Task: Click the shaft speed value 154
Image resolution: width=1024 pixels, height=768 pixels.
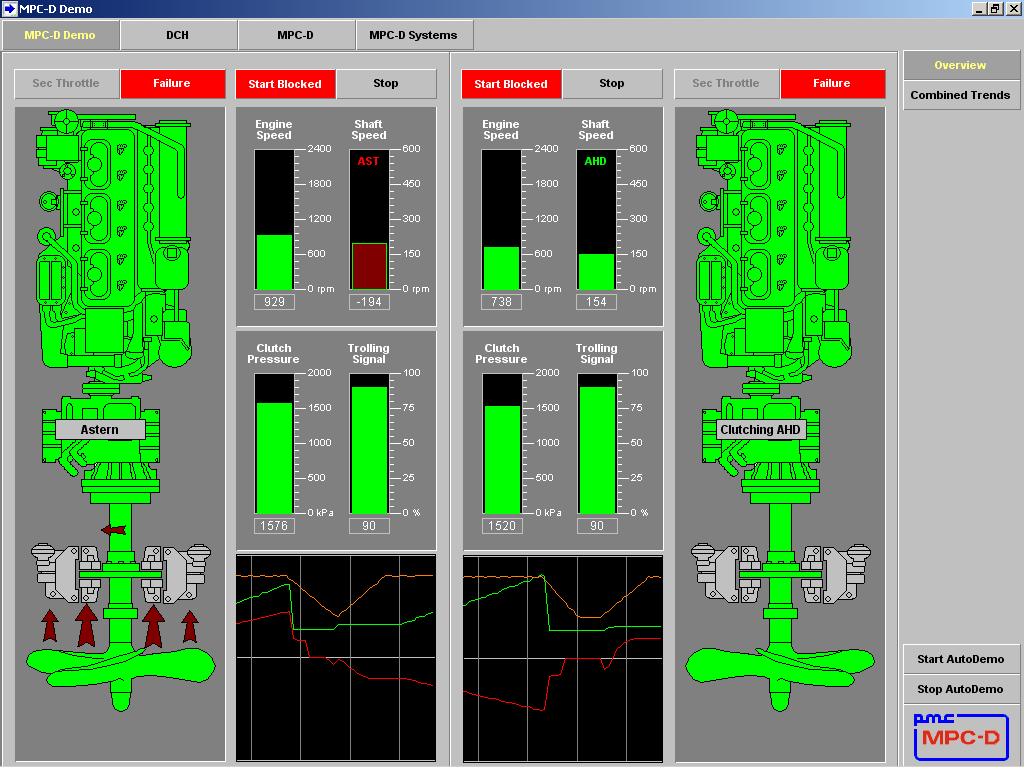Action: click(596, 302)
